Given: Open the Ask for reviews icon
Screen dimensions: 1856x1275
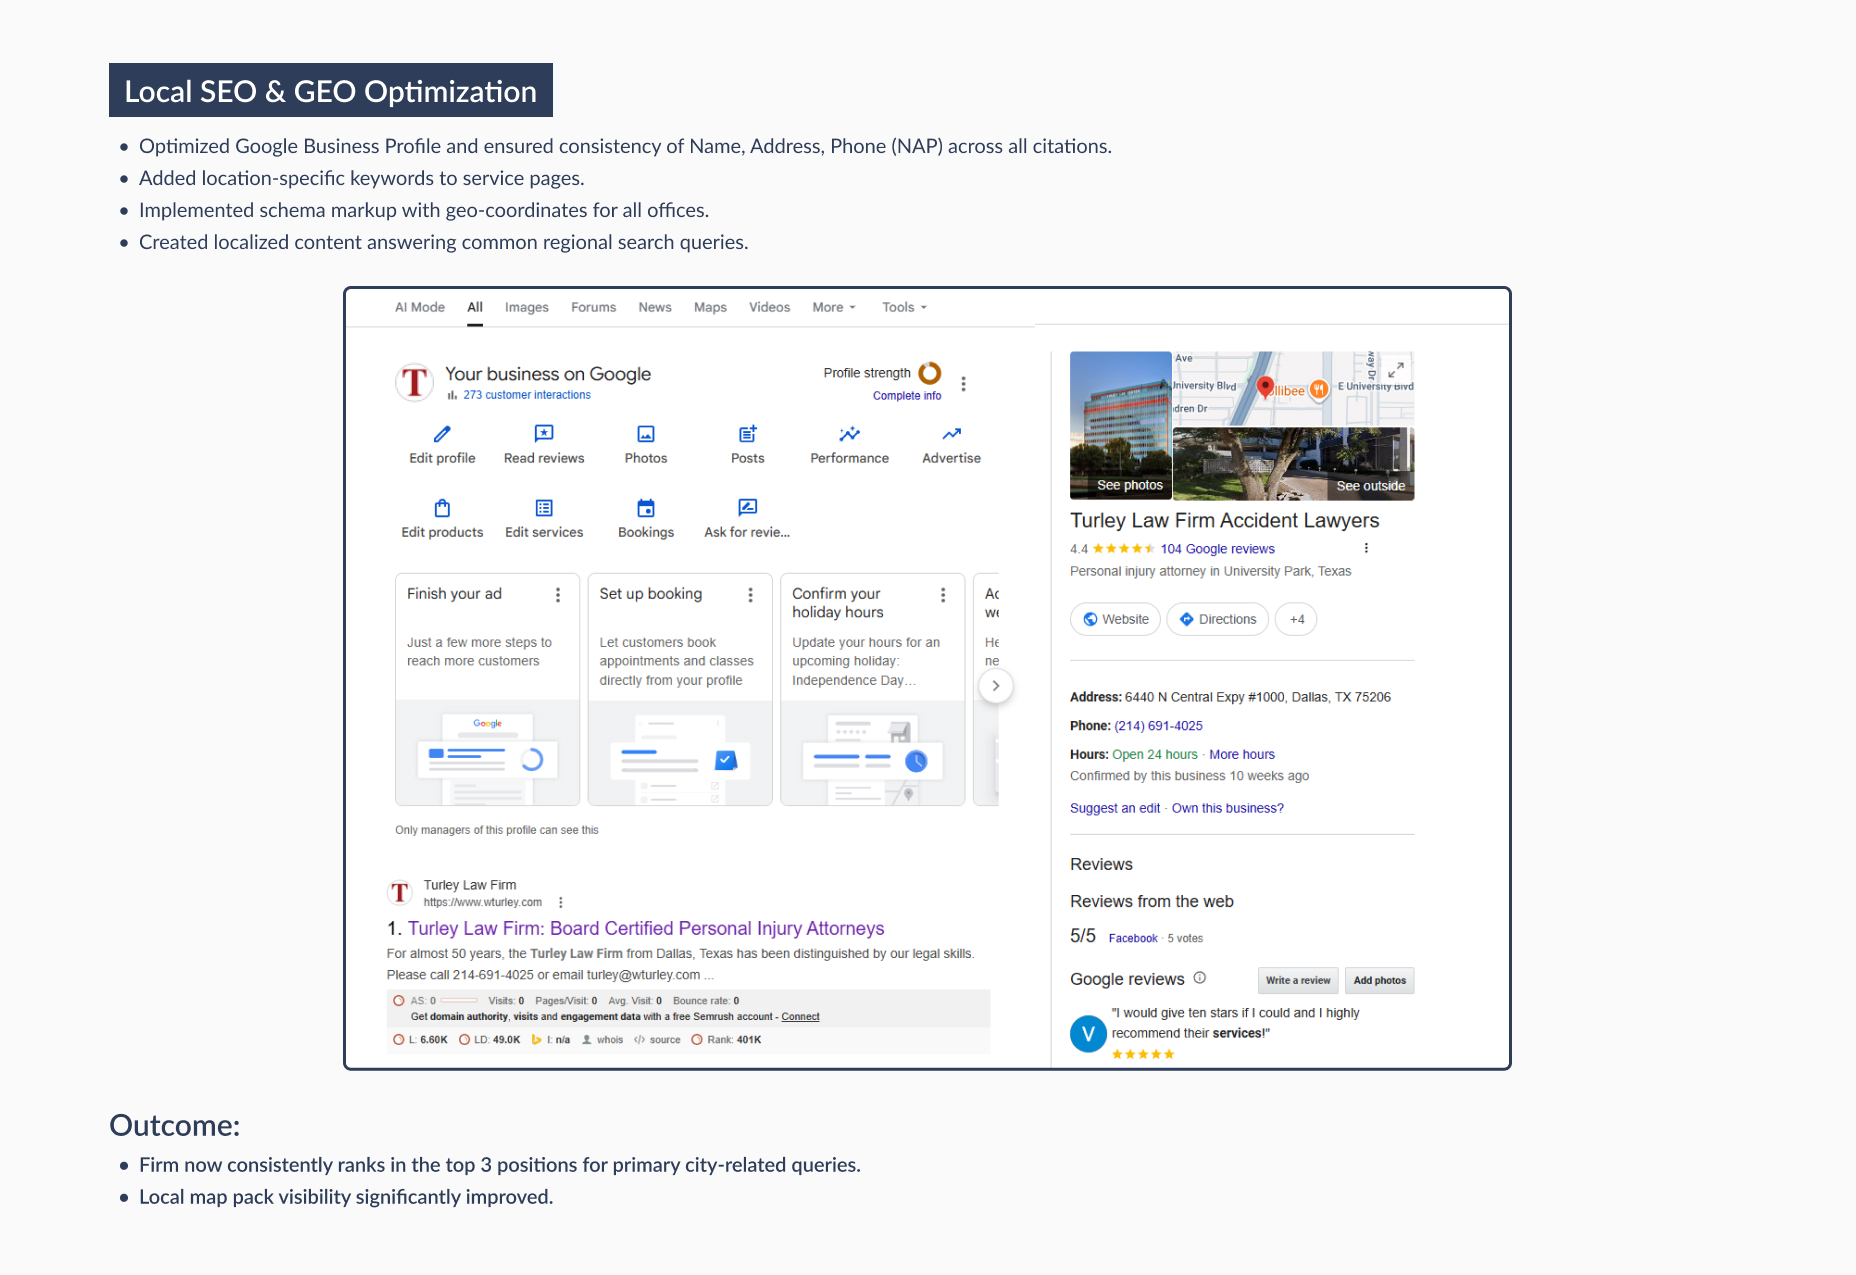Looking at the screenshot, I should 748,508.
